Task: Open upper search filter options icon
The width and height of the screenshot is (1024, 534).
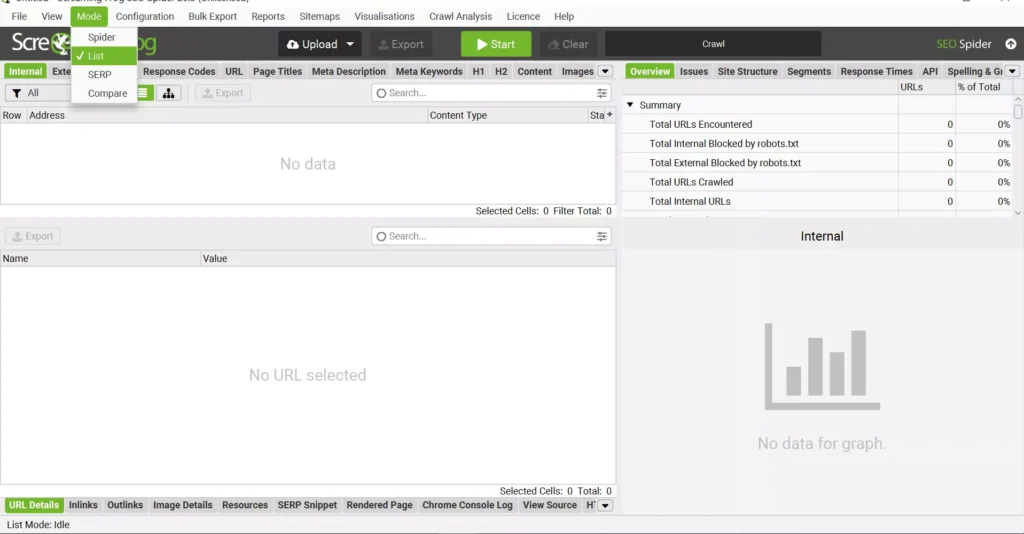Action: tap(601, 93)
